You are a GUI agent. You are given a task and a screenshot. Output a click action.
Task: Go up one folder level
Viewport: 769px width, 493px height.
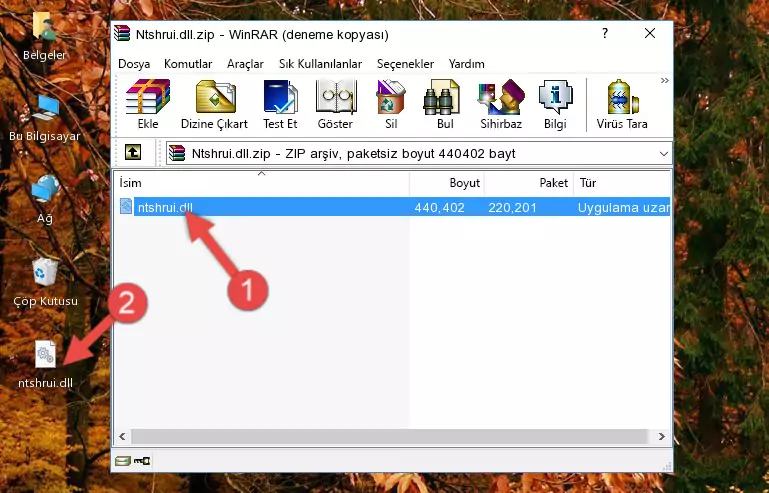(133, 153)
